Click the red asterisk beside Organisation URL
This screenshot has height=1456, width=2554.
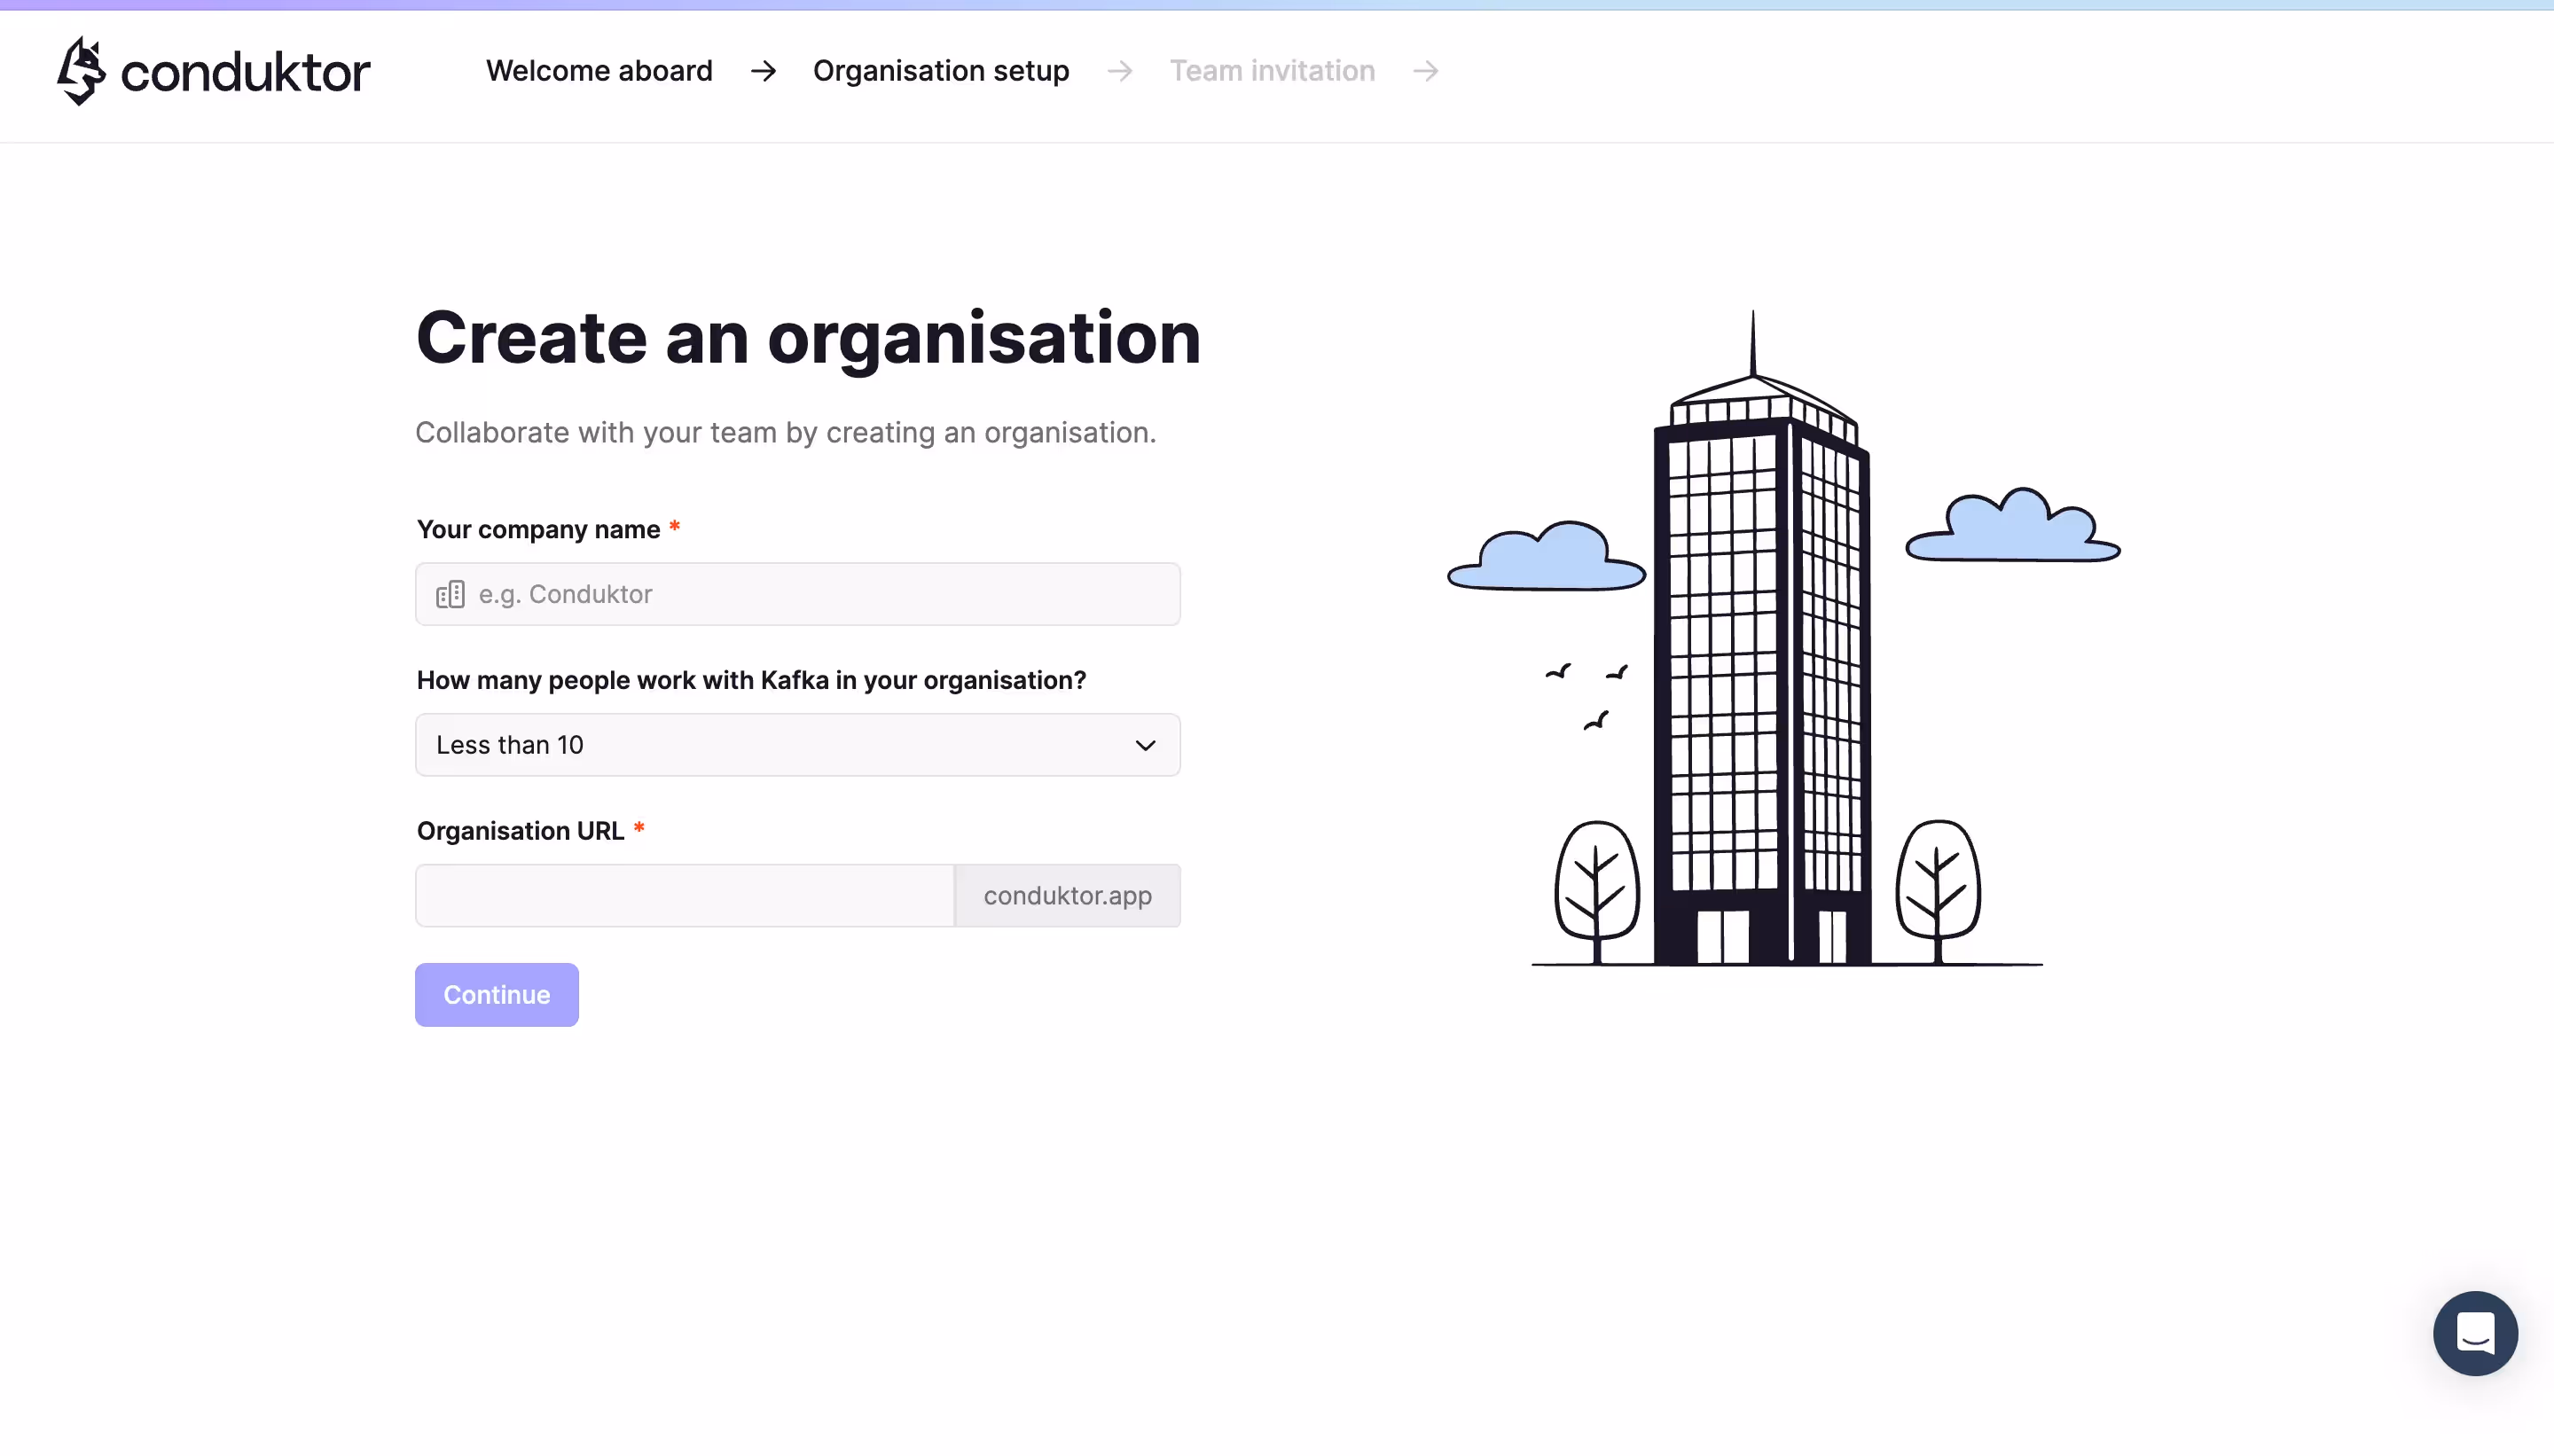(639, 829)
